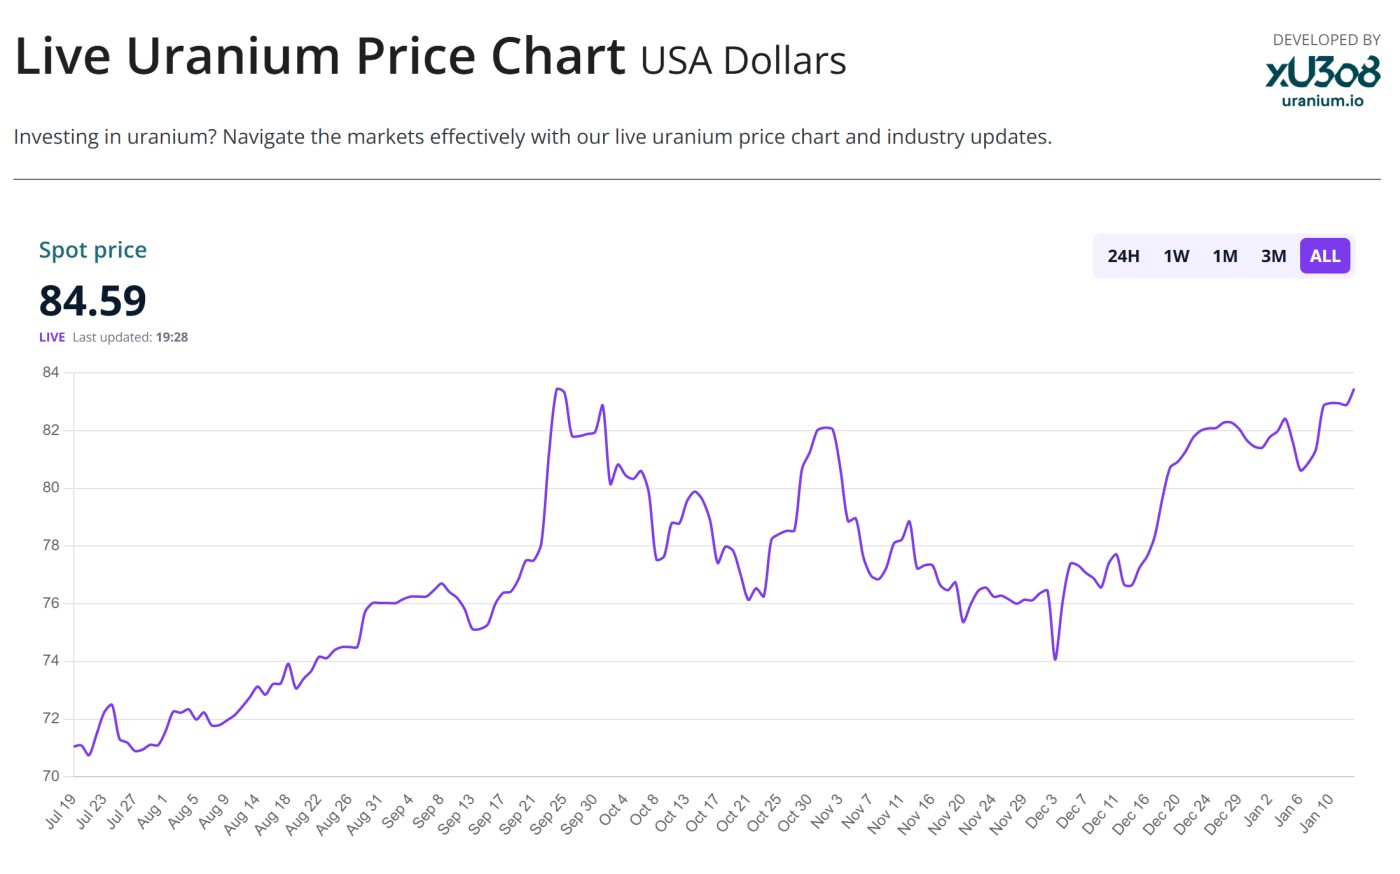Click the 84.59 spot price value
Image resolution: width=1400 pixels, height=874 pixels.
click(x=93, y=300)
